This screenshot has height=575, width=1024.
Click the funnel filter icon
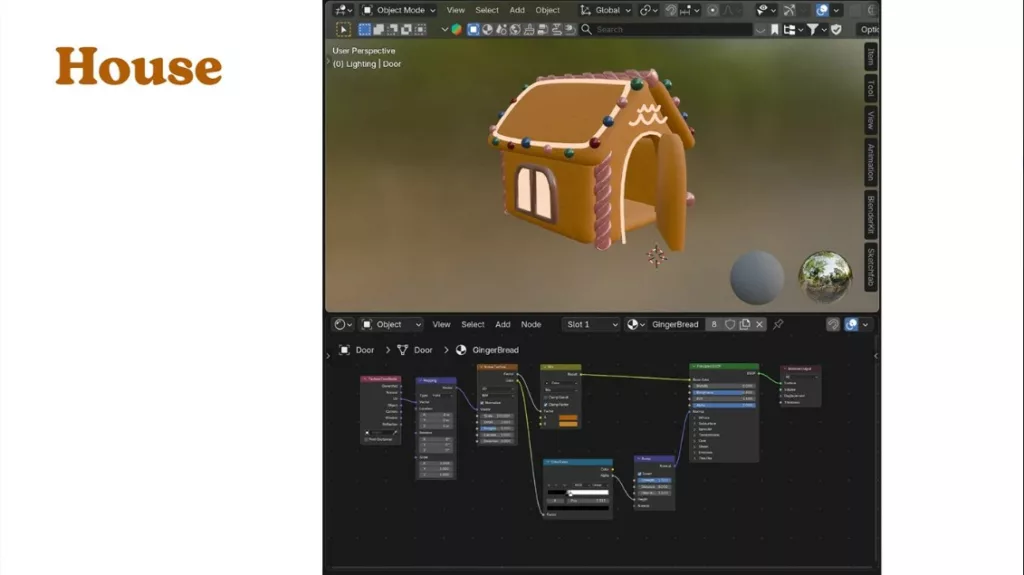pos(812,29)
